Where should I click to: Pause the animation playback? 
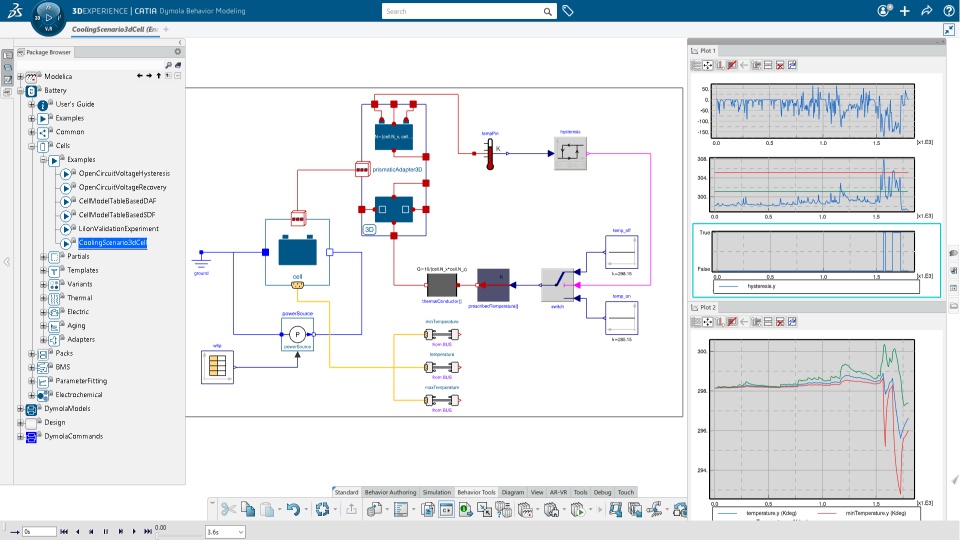click(x=106, y=532)
